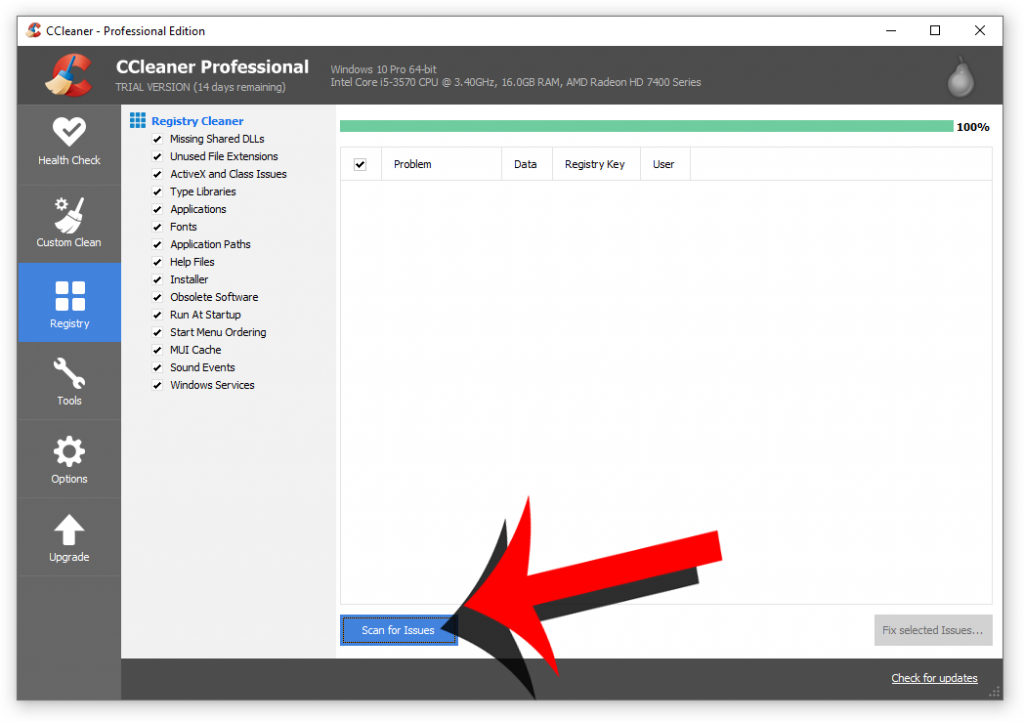1024x722 pixels.
Task: Click the Intel Core i5-3570 hardware info line
Action: tap(515, 82)
